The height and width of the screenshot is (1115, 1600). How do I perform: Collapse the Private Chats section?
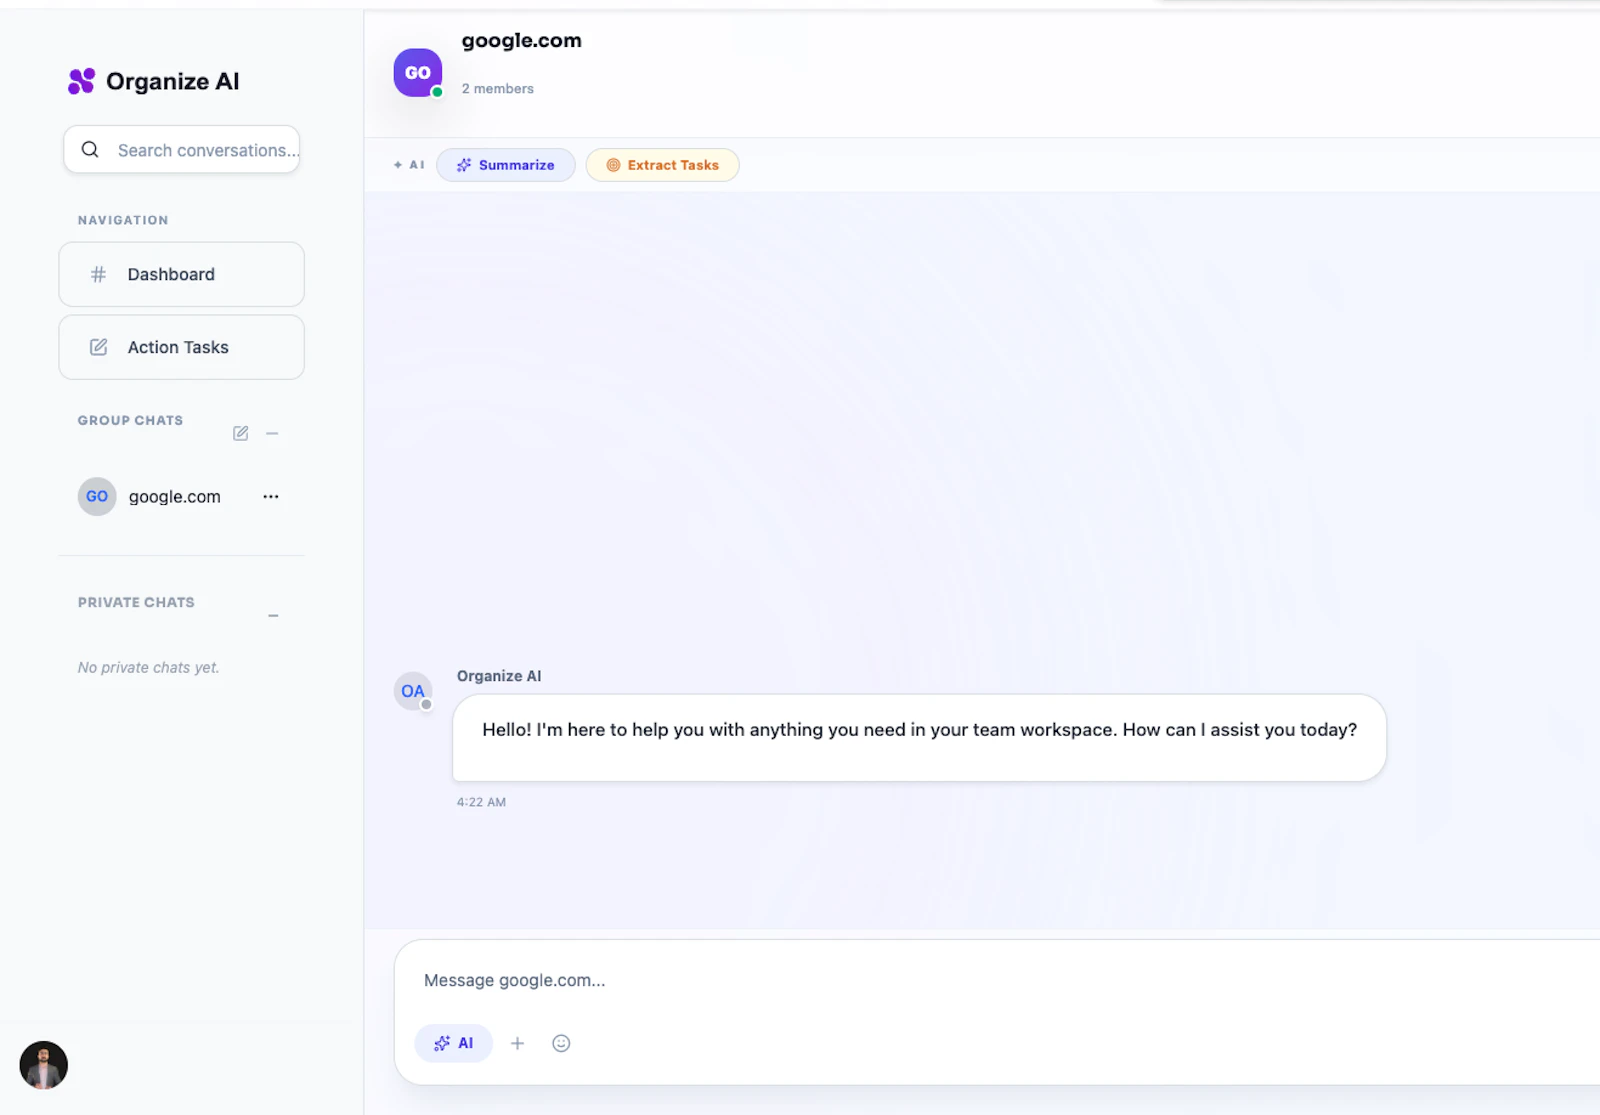(x=273, y=615)
